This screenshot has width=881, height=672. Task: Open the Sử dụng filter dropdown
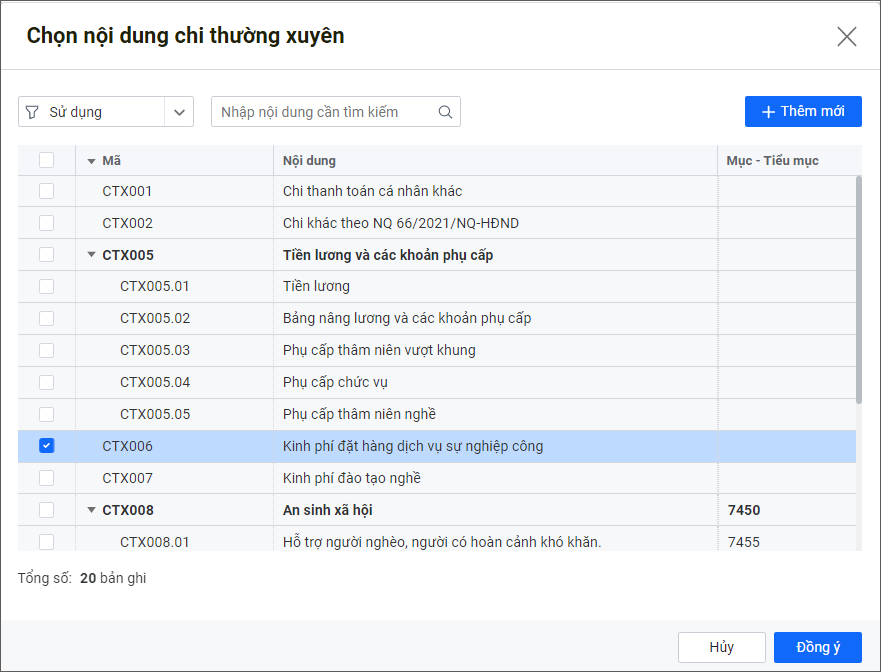[x=179, y=112]
